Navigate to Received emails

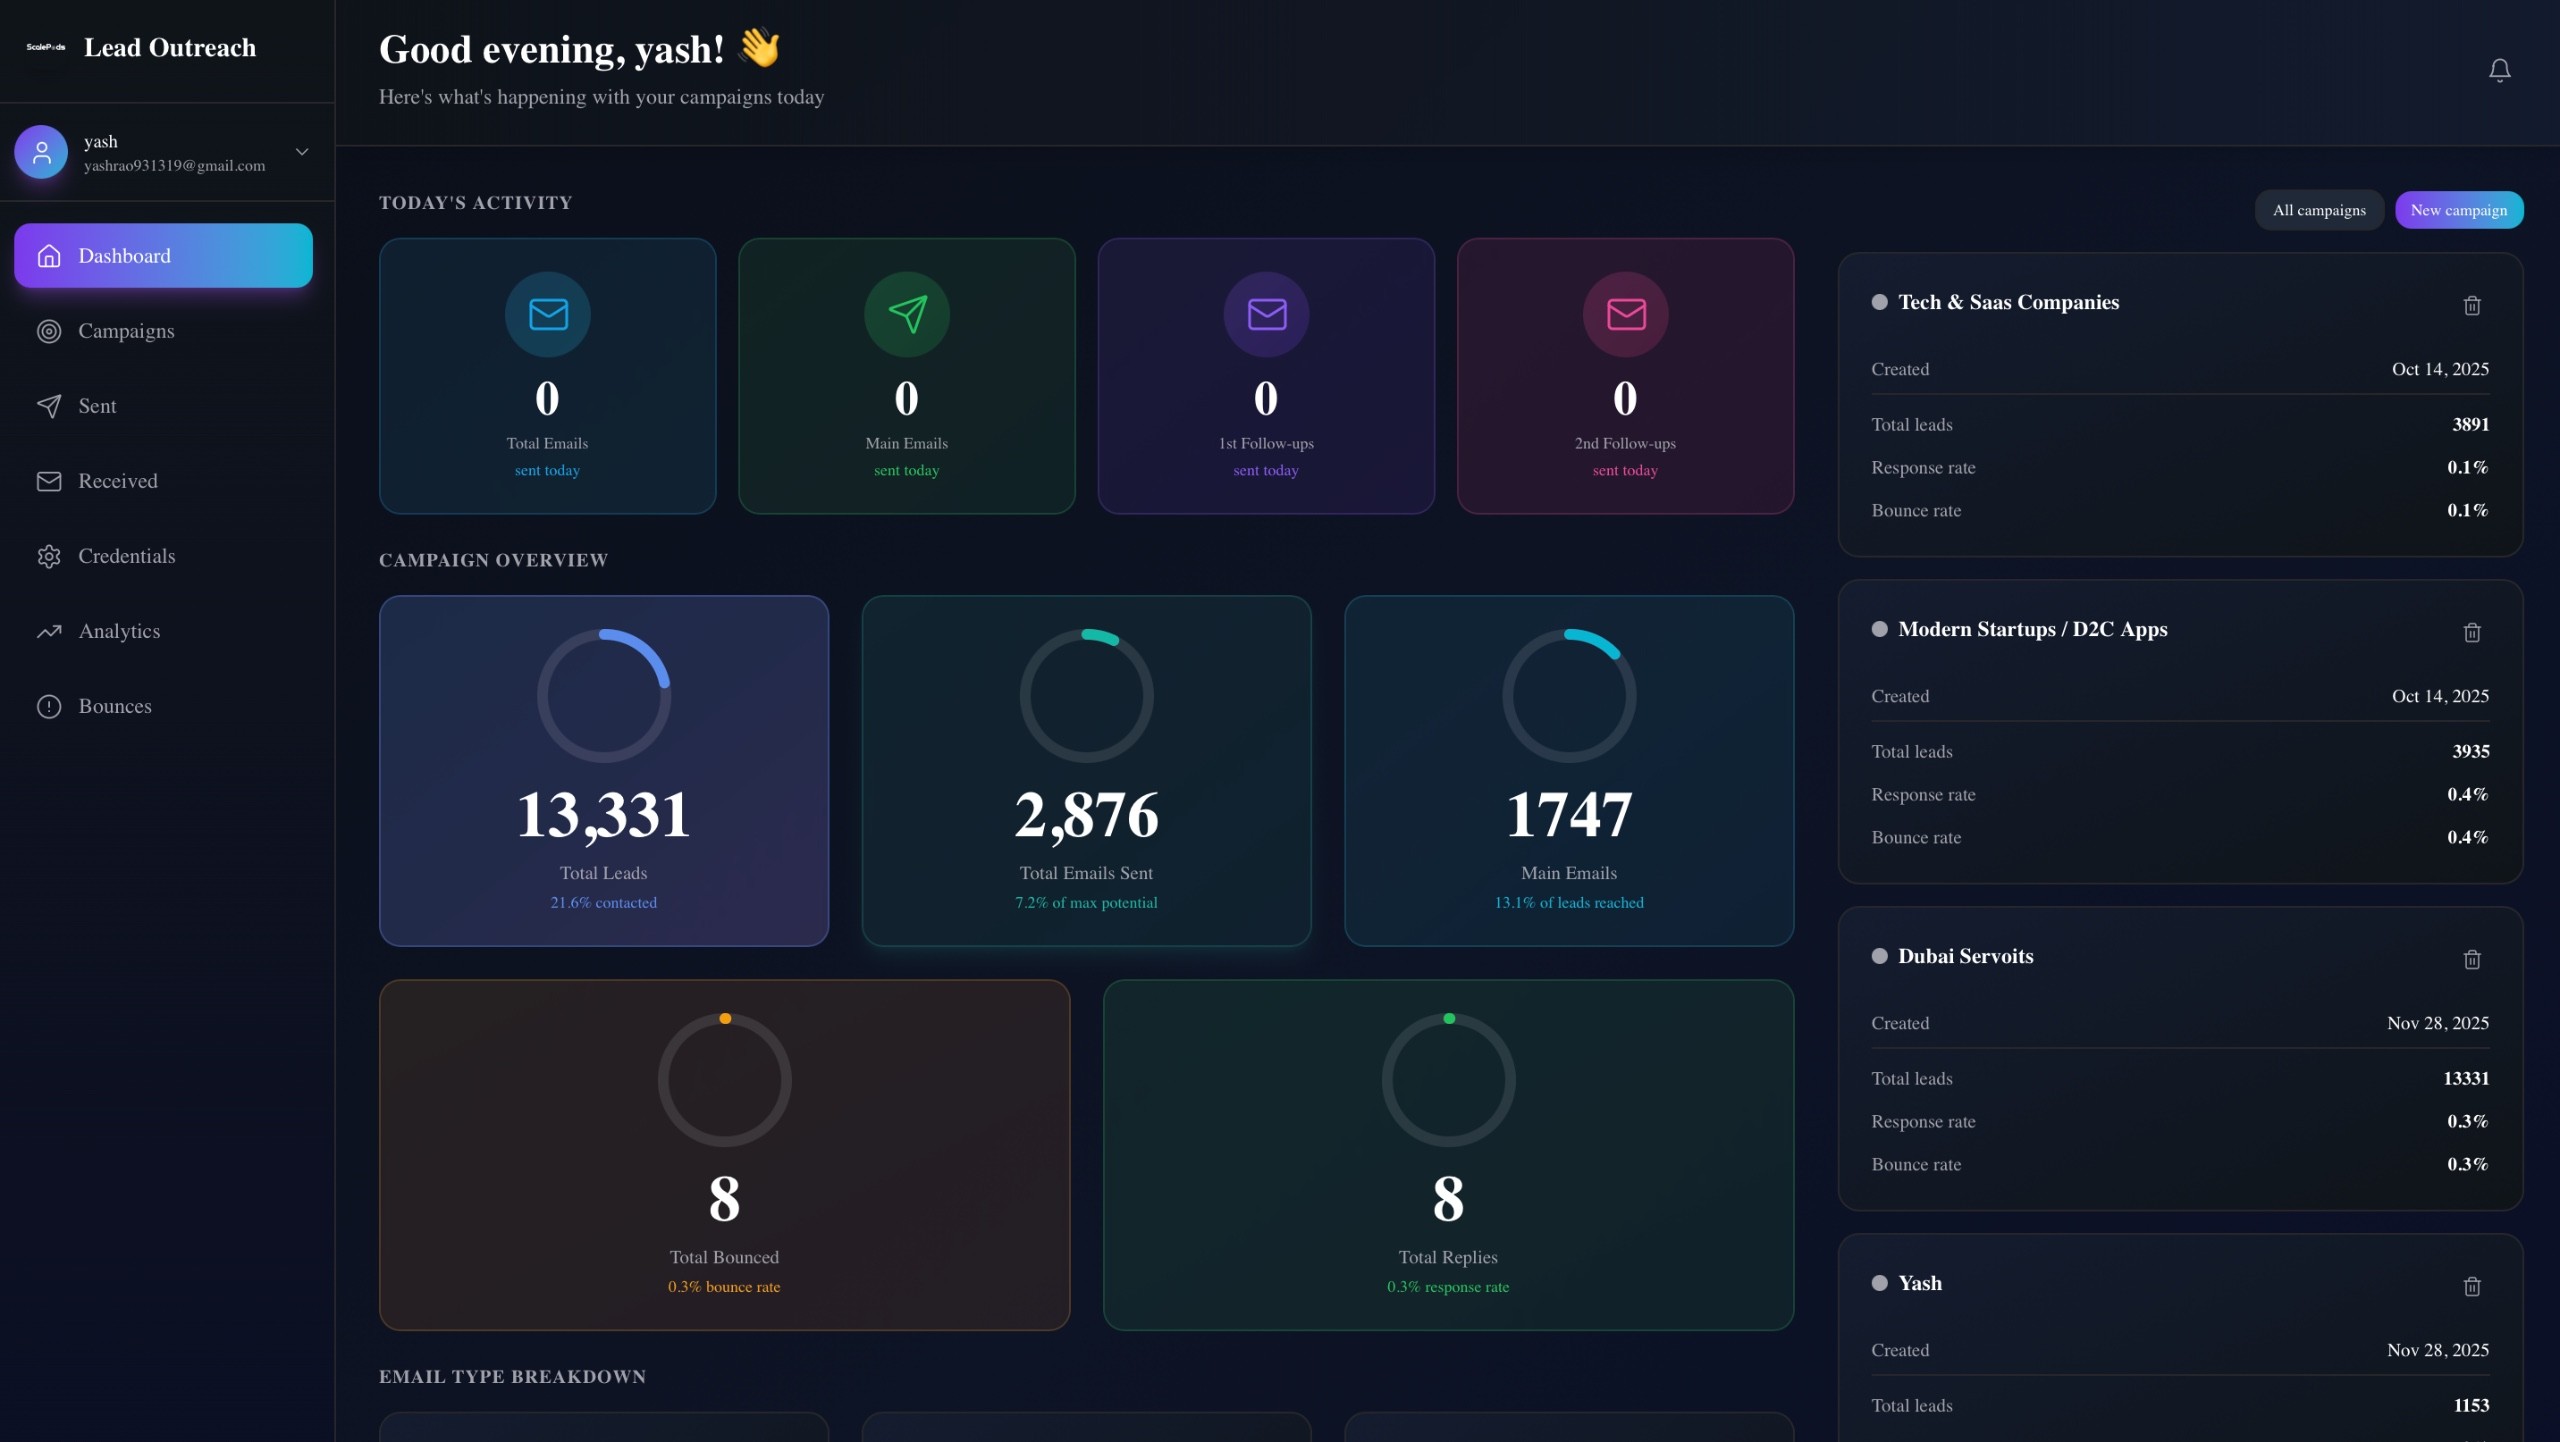[117, 481]
